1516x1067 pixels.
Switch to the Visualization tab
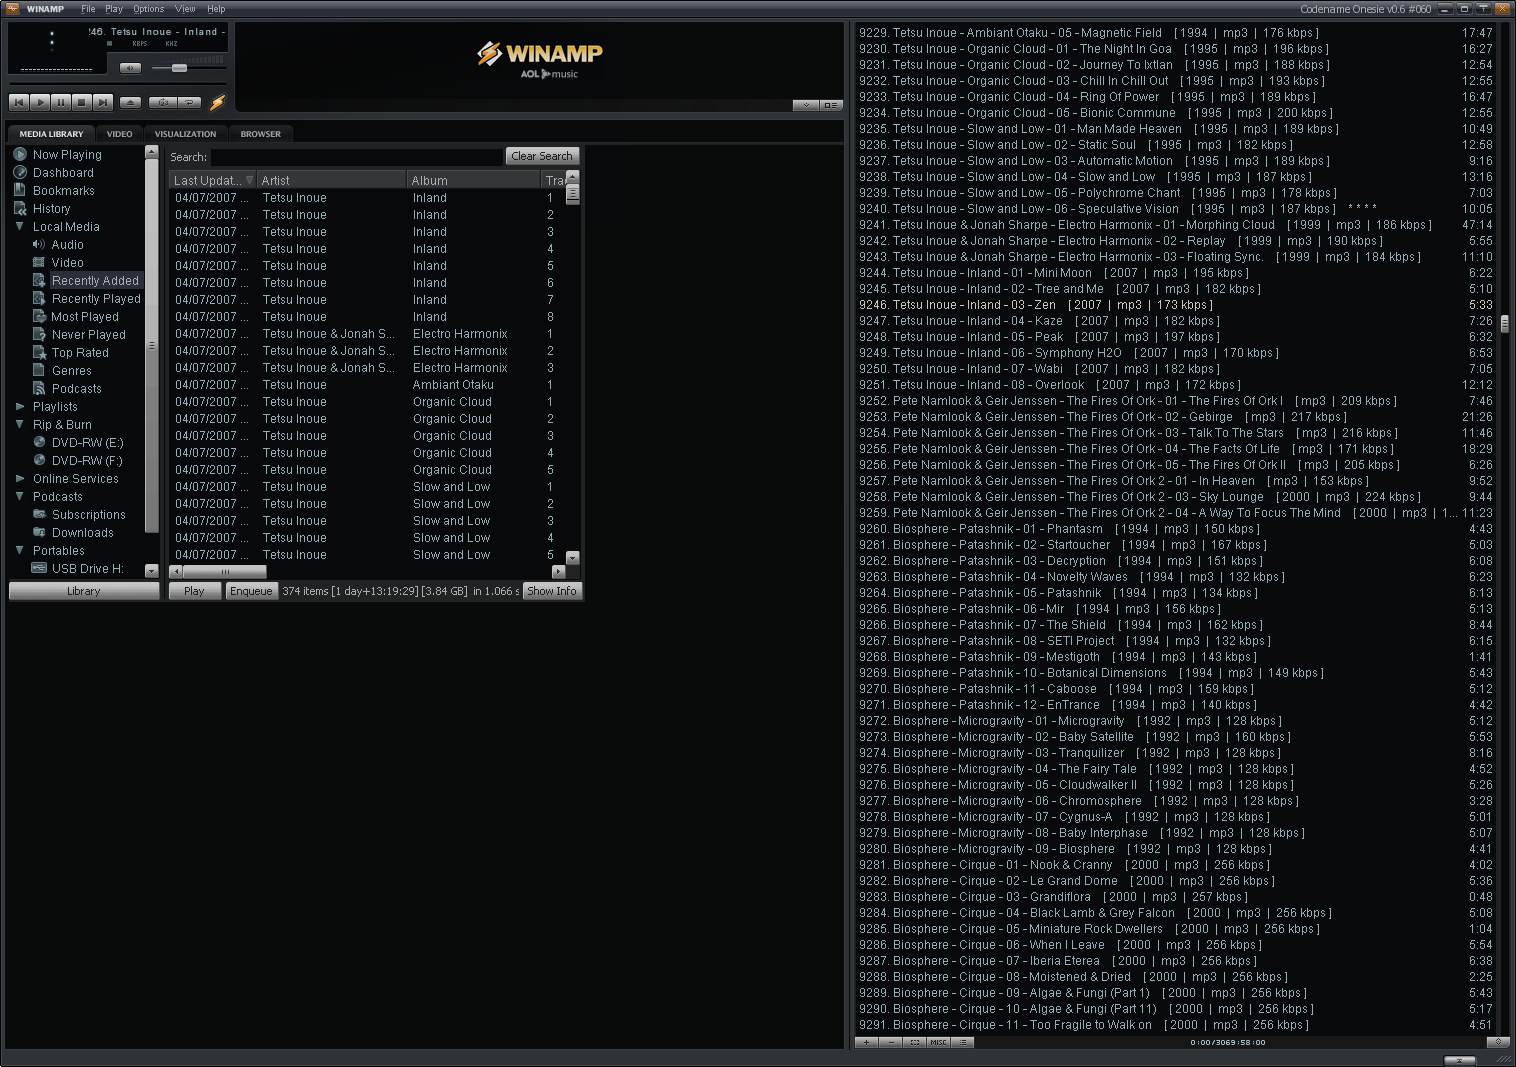pos(185,134)
